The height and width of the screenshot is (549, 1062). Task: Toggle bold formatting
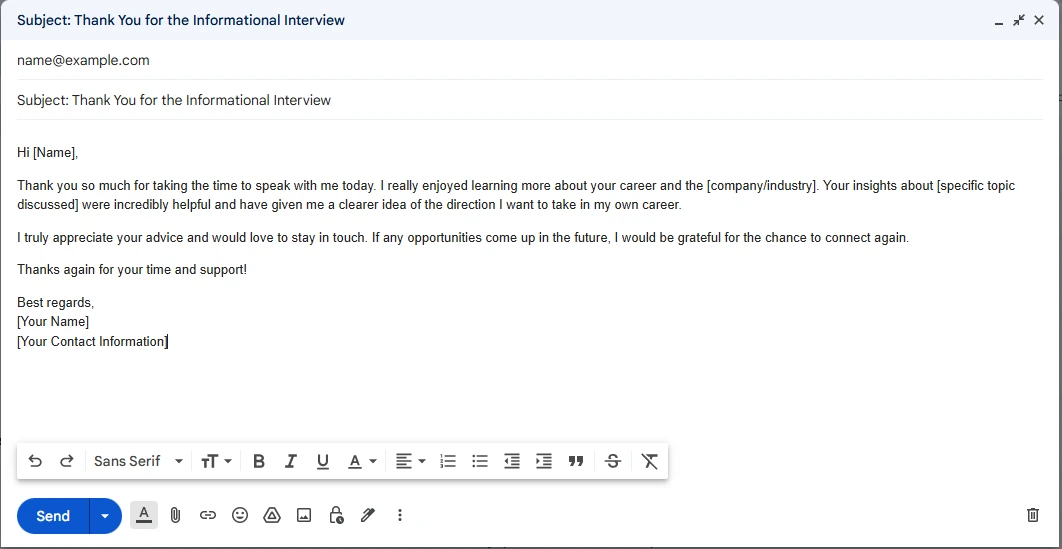(x=259, y=461)
